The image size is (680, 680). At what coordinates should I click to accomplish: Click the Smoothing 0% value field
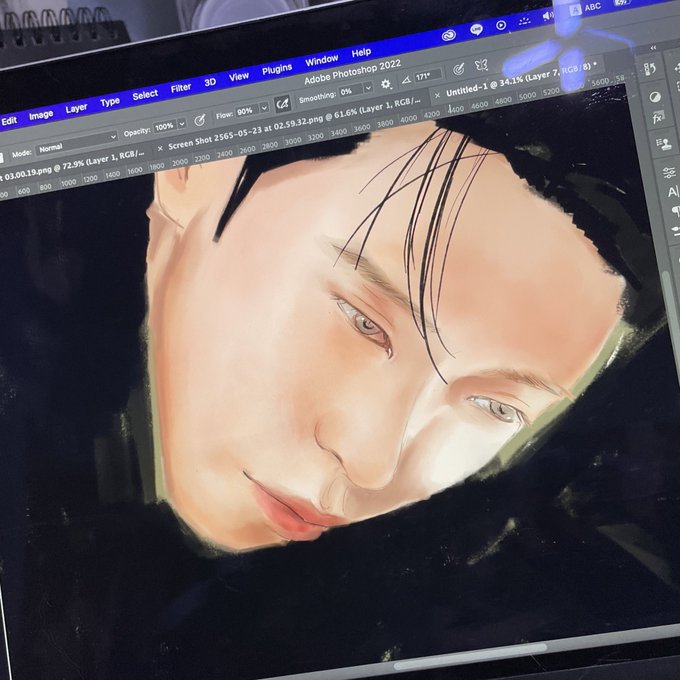(351, 92)
